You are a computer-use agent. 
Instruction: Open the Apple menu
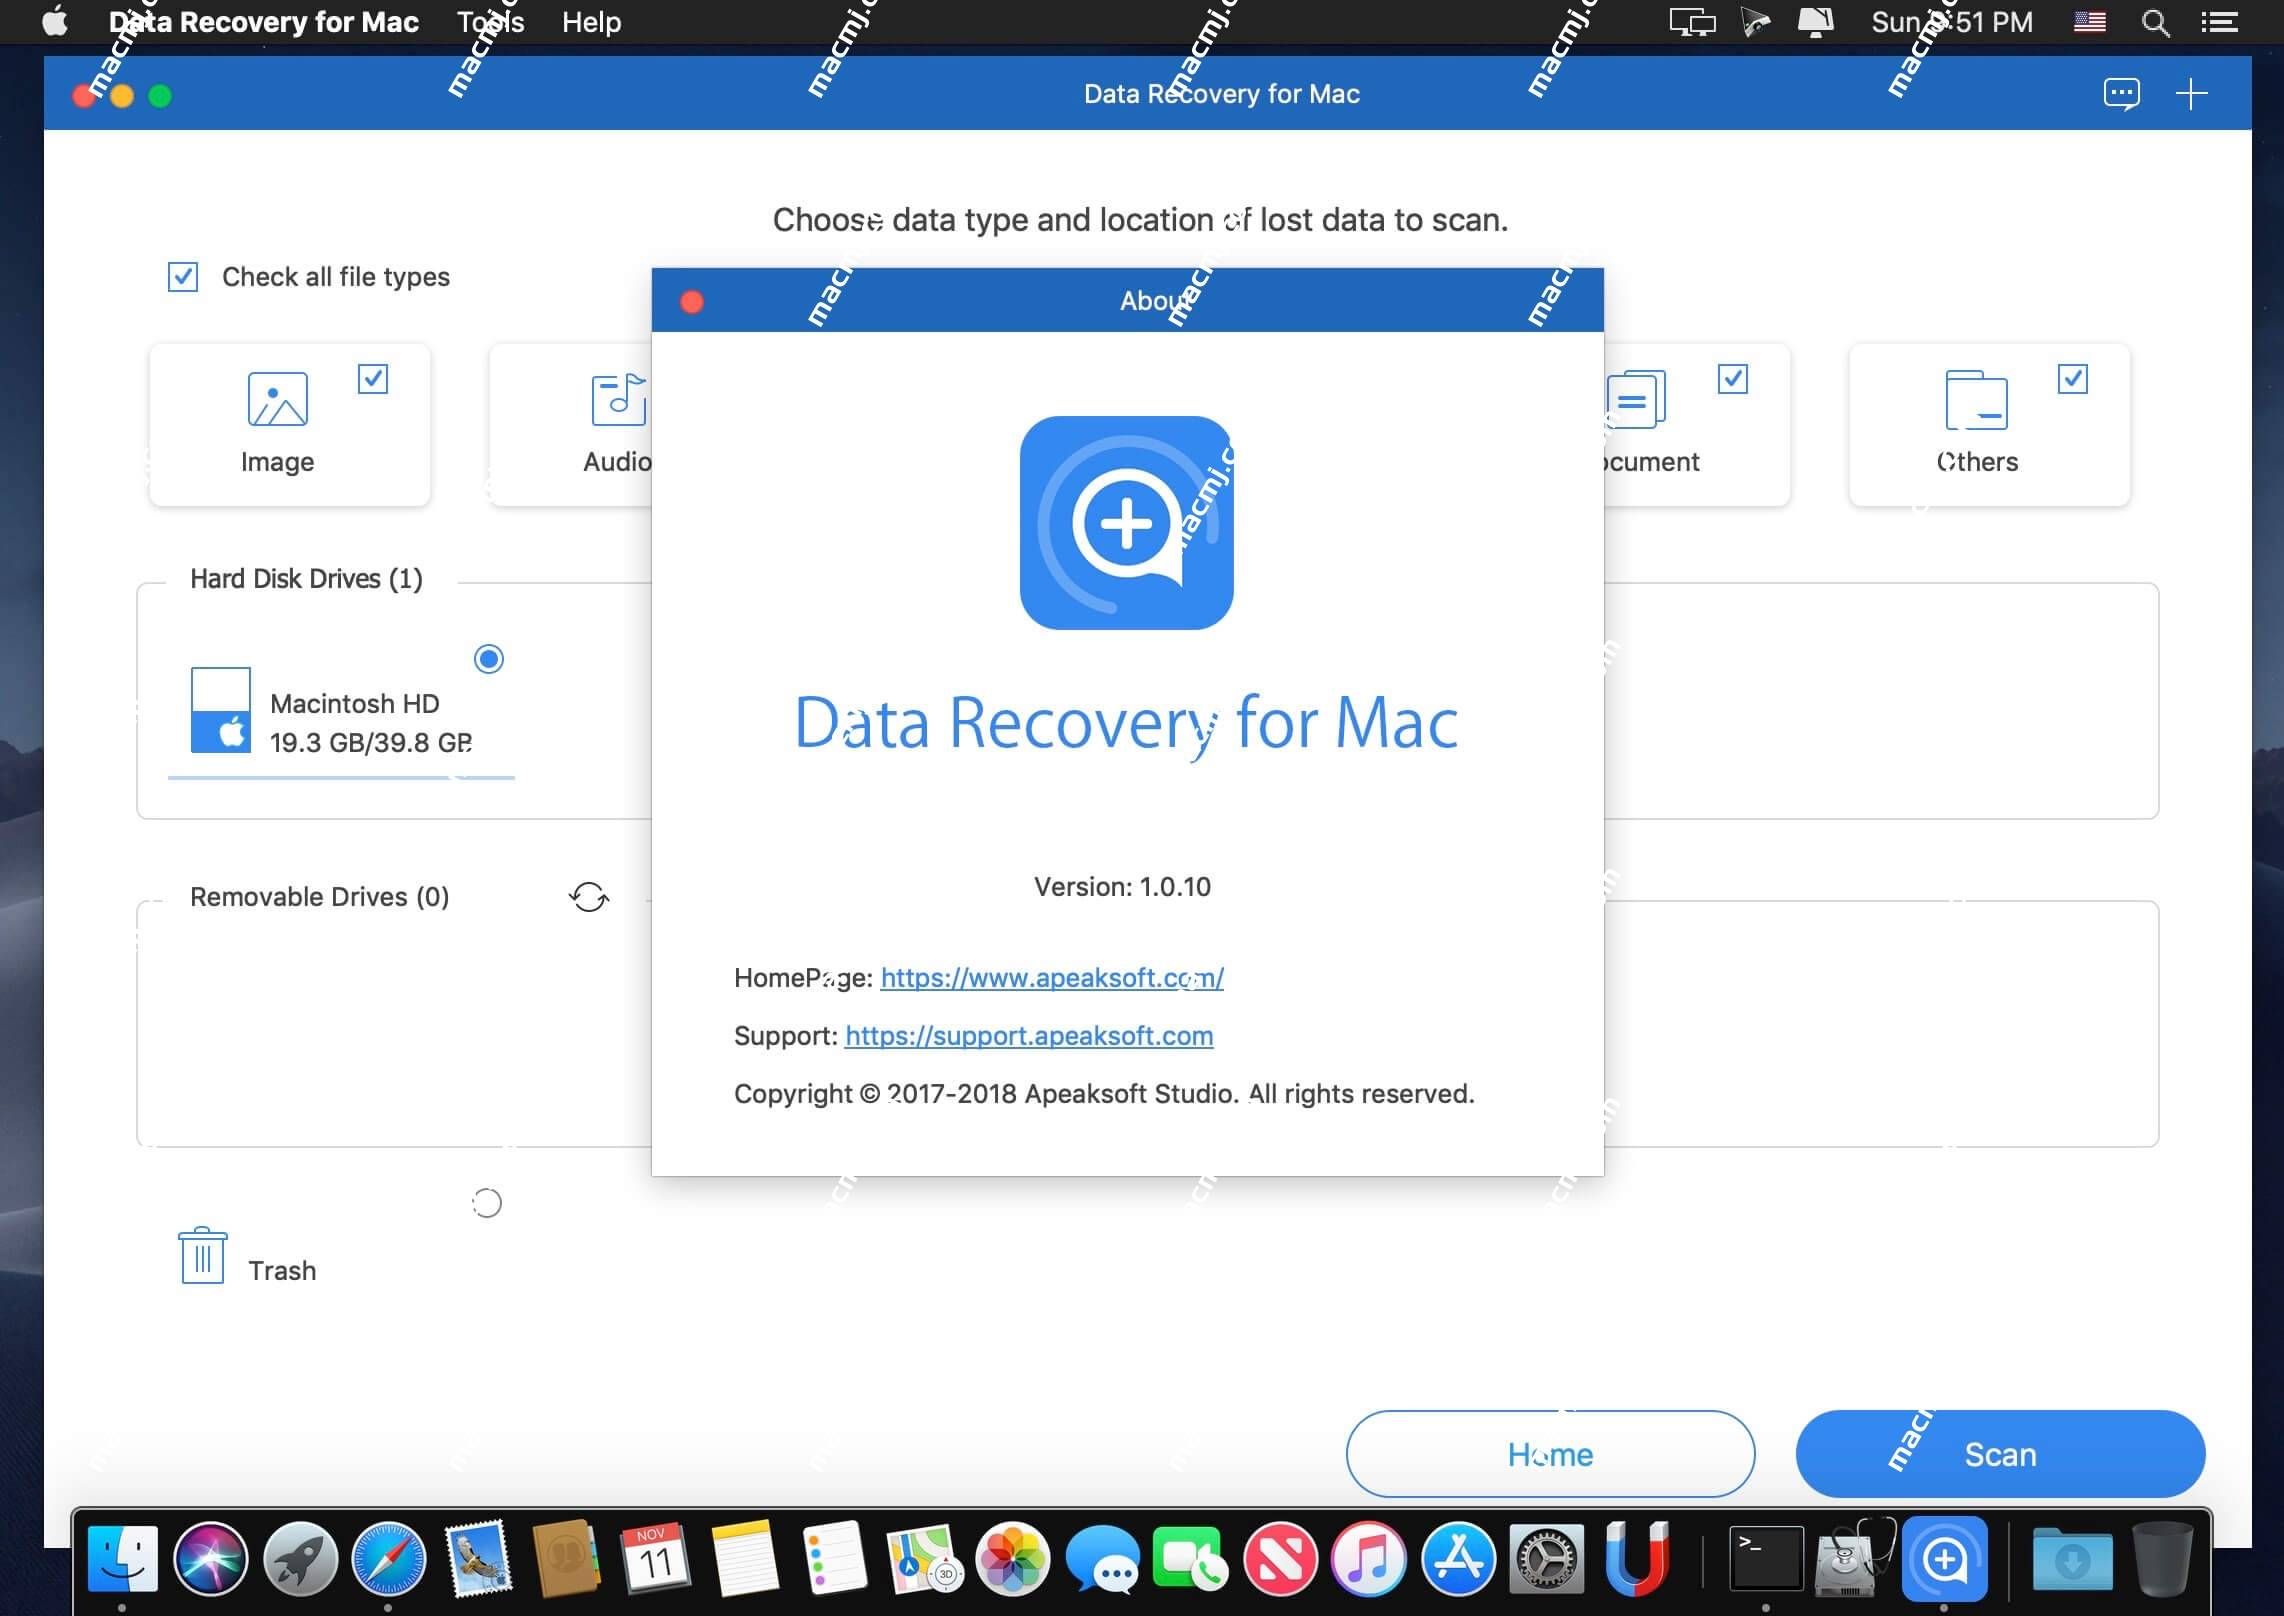coord(56,21)
